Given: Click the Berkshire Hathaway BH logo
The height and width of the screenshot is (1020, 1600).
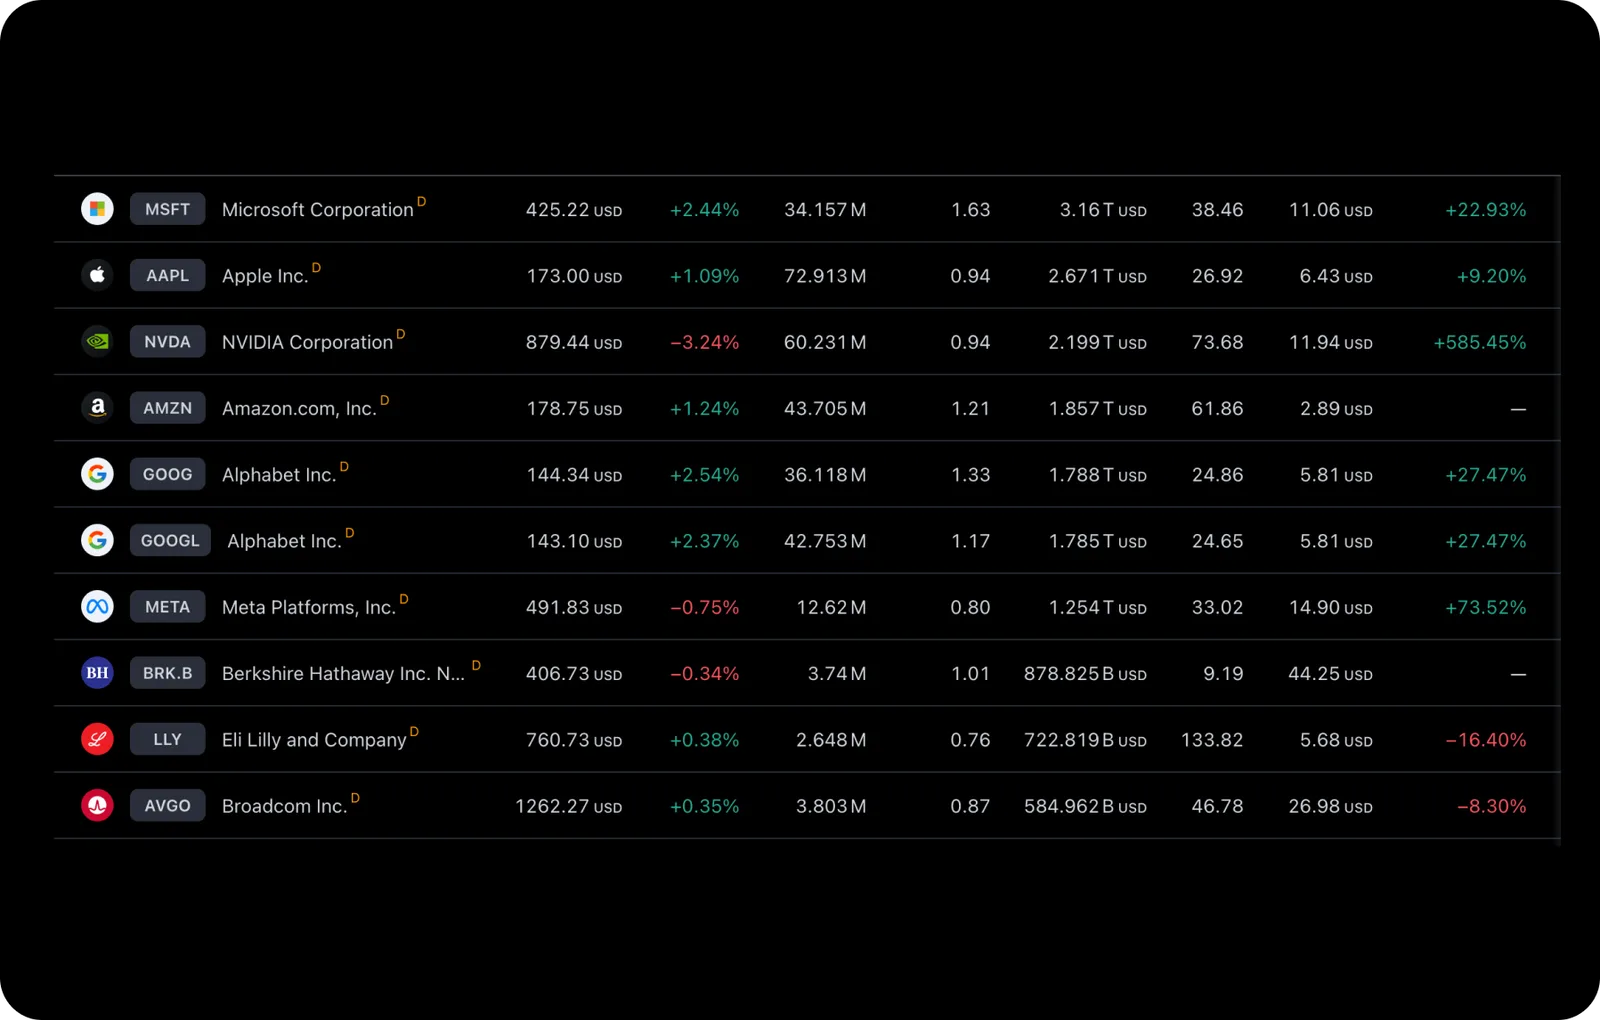Looking at the screenshot, I should (x=97, y=673).
